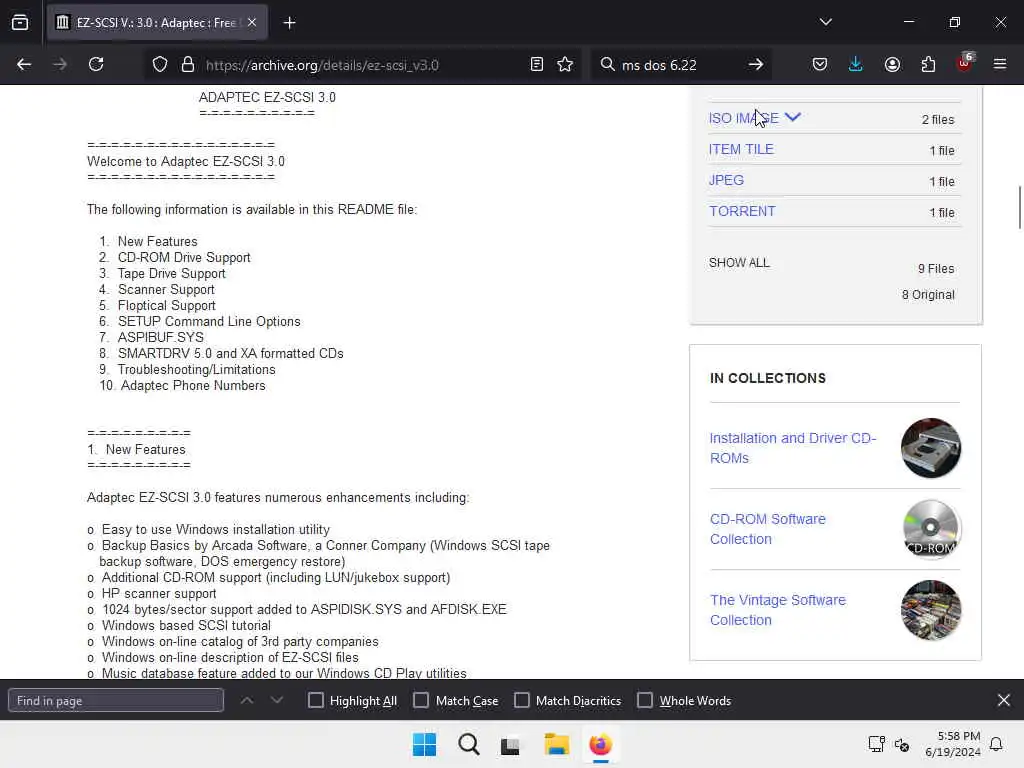Submit search with arrow button
The width and height of the screenshot is (1024, 768).
(x=756, y=65)
